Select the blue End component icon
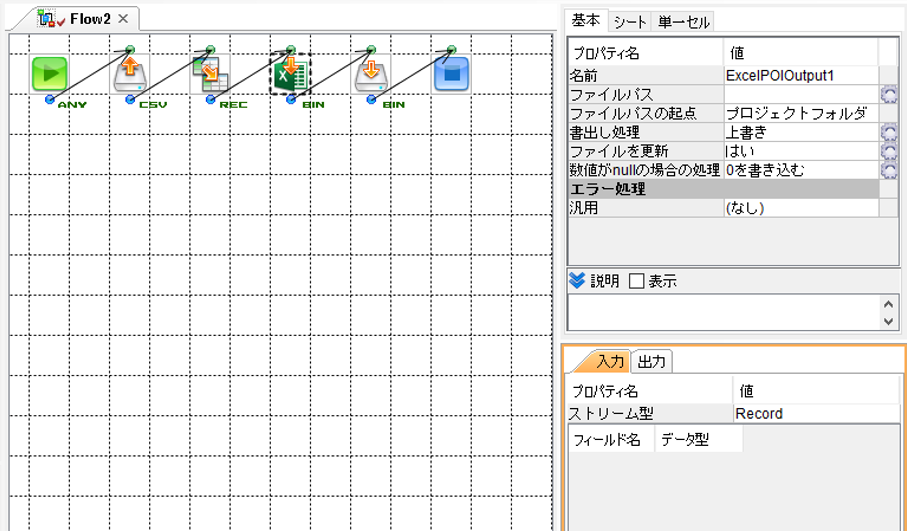The width and height of the screenshot is (907, 532). [451, 74]
